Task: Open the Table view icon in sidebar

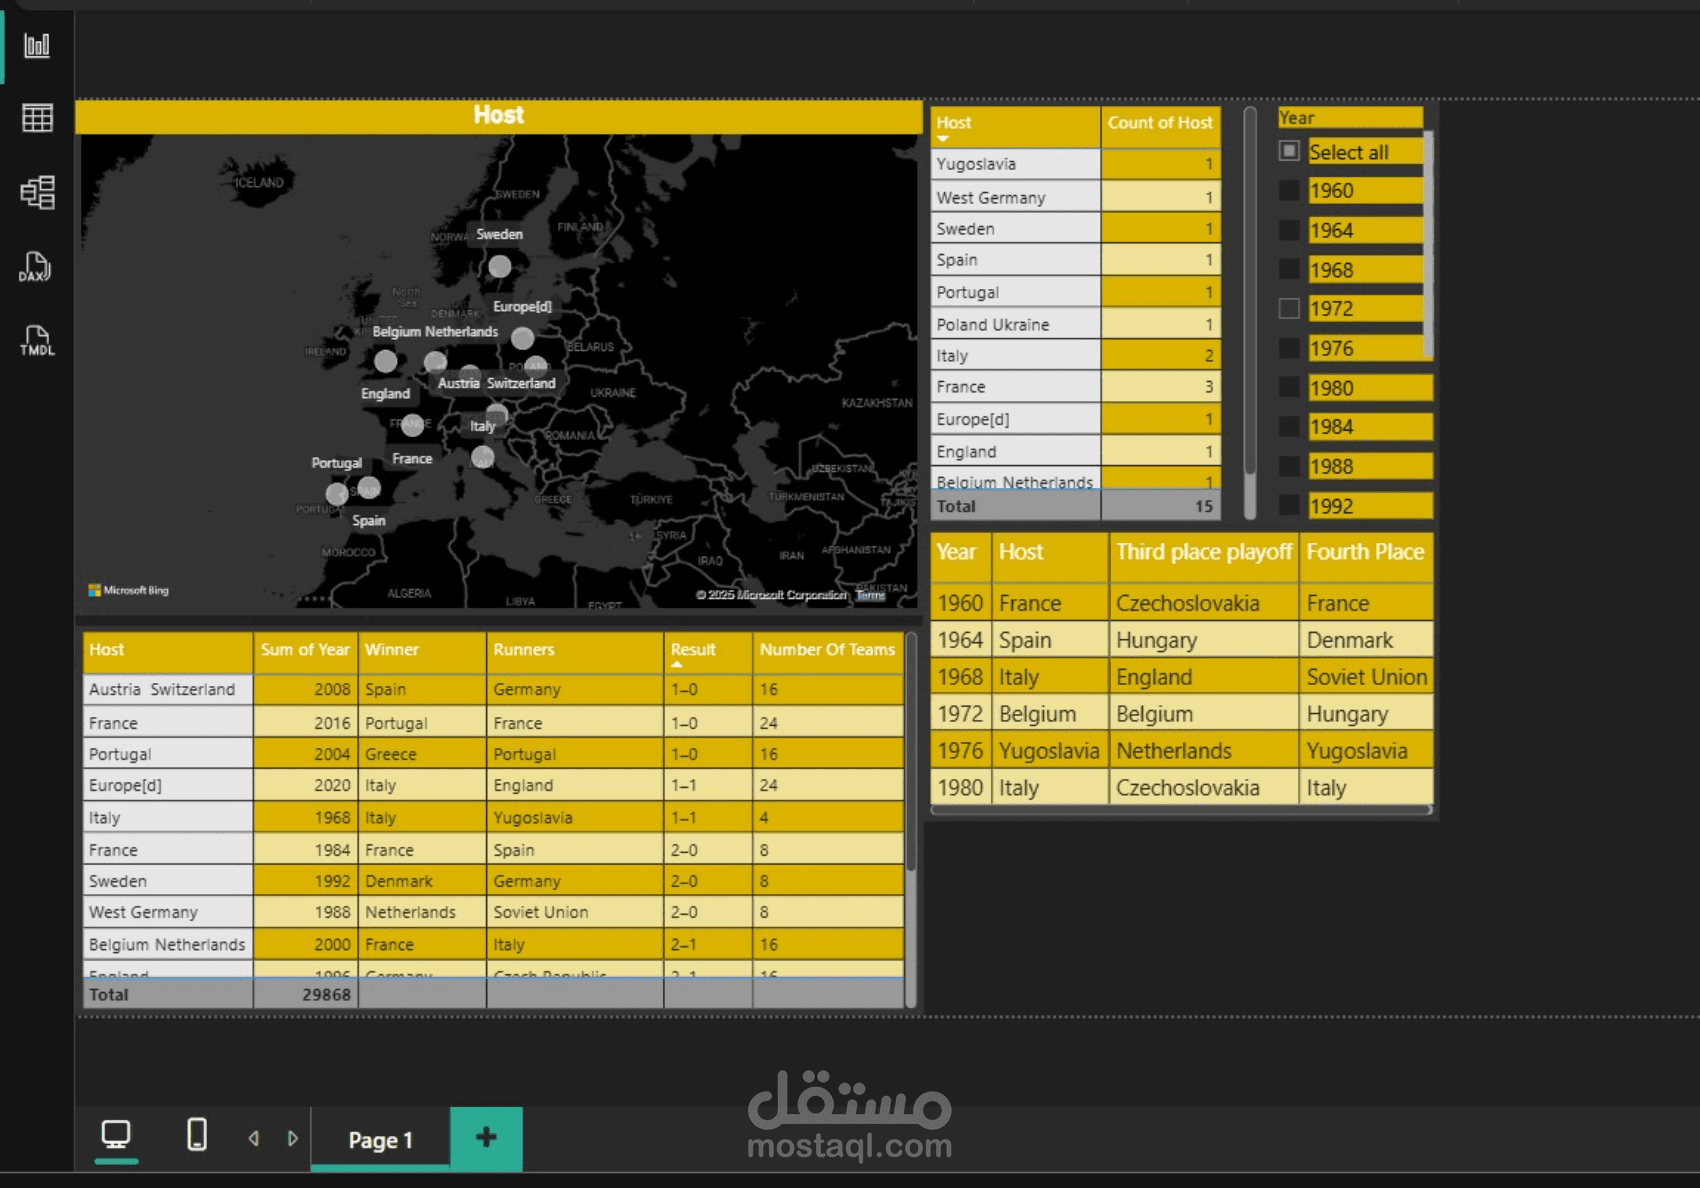Action: click(x=37, y=118)
